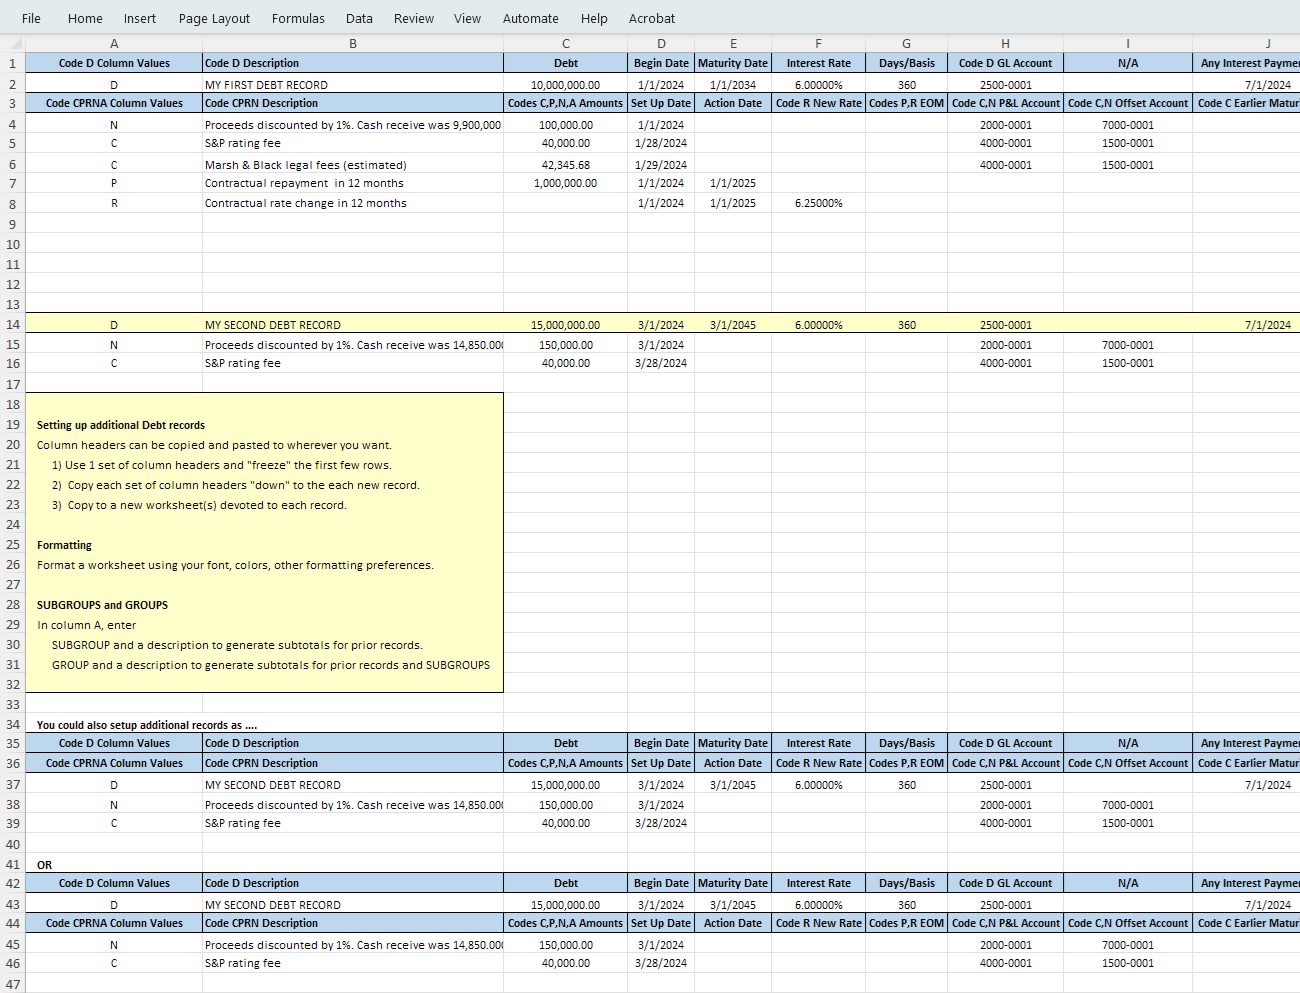1300x993 pixels.
Task: Open the Help tab
Action: 594,18
